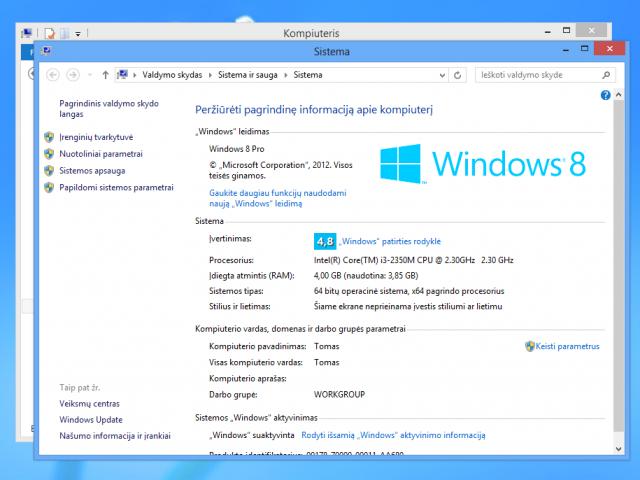
Task: Open recent locations dropdown arrow
Action: point(89,75)
